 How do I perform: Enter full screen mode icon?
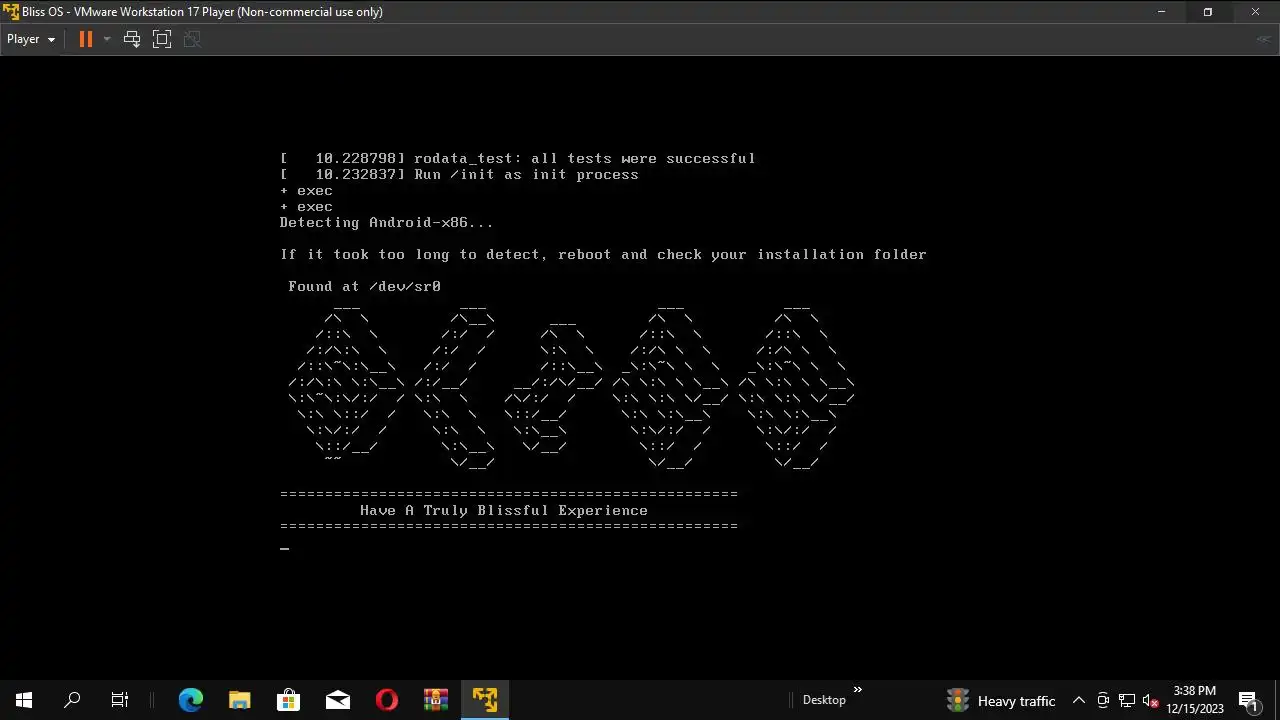coord(162,39)
